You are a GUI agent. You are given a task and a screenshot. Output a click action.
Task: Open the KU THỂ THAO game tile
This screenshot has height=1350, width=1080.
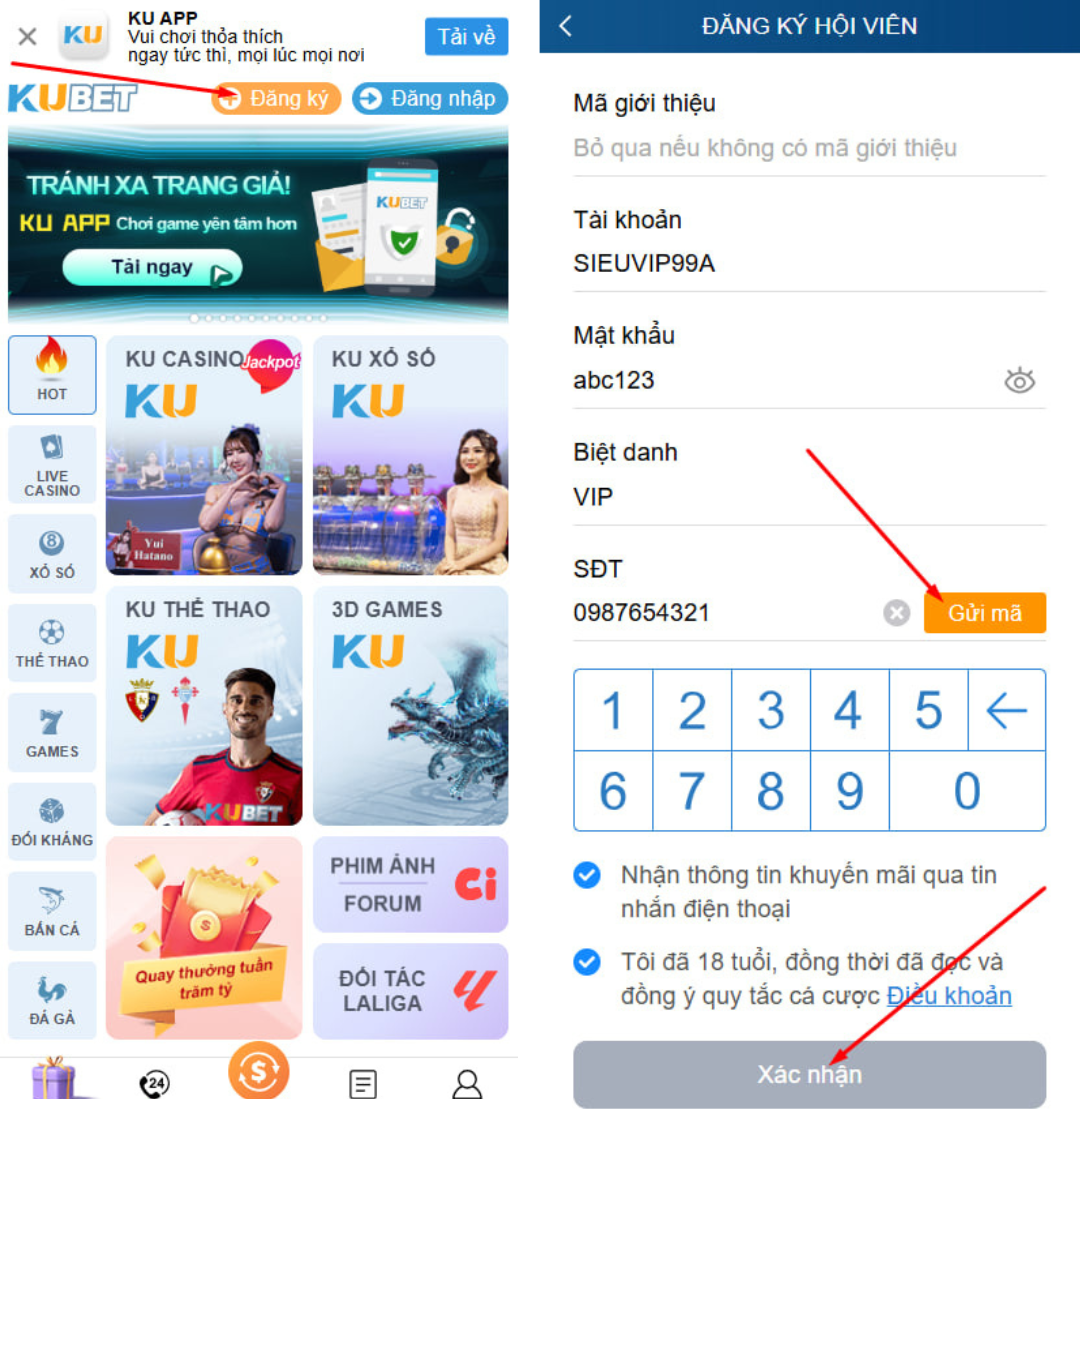coord(204,706)
